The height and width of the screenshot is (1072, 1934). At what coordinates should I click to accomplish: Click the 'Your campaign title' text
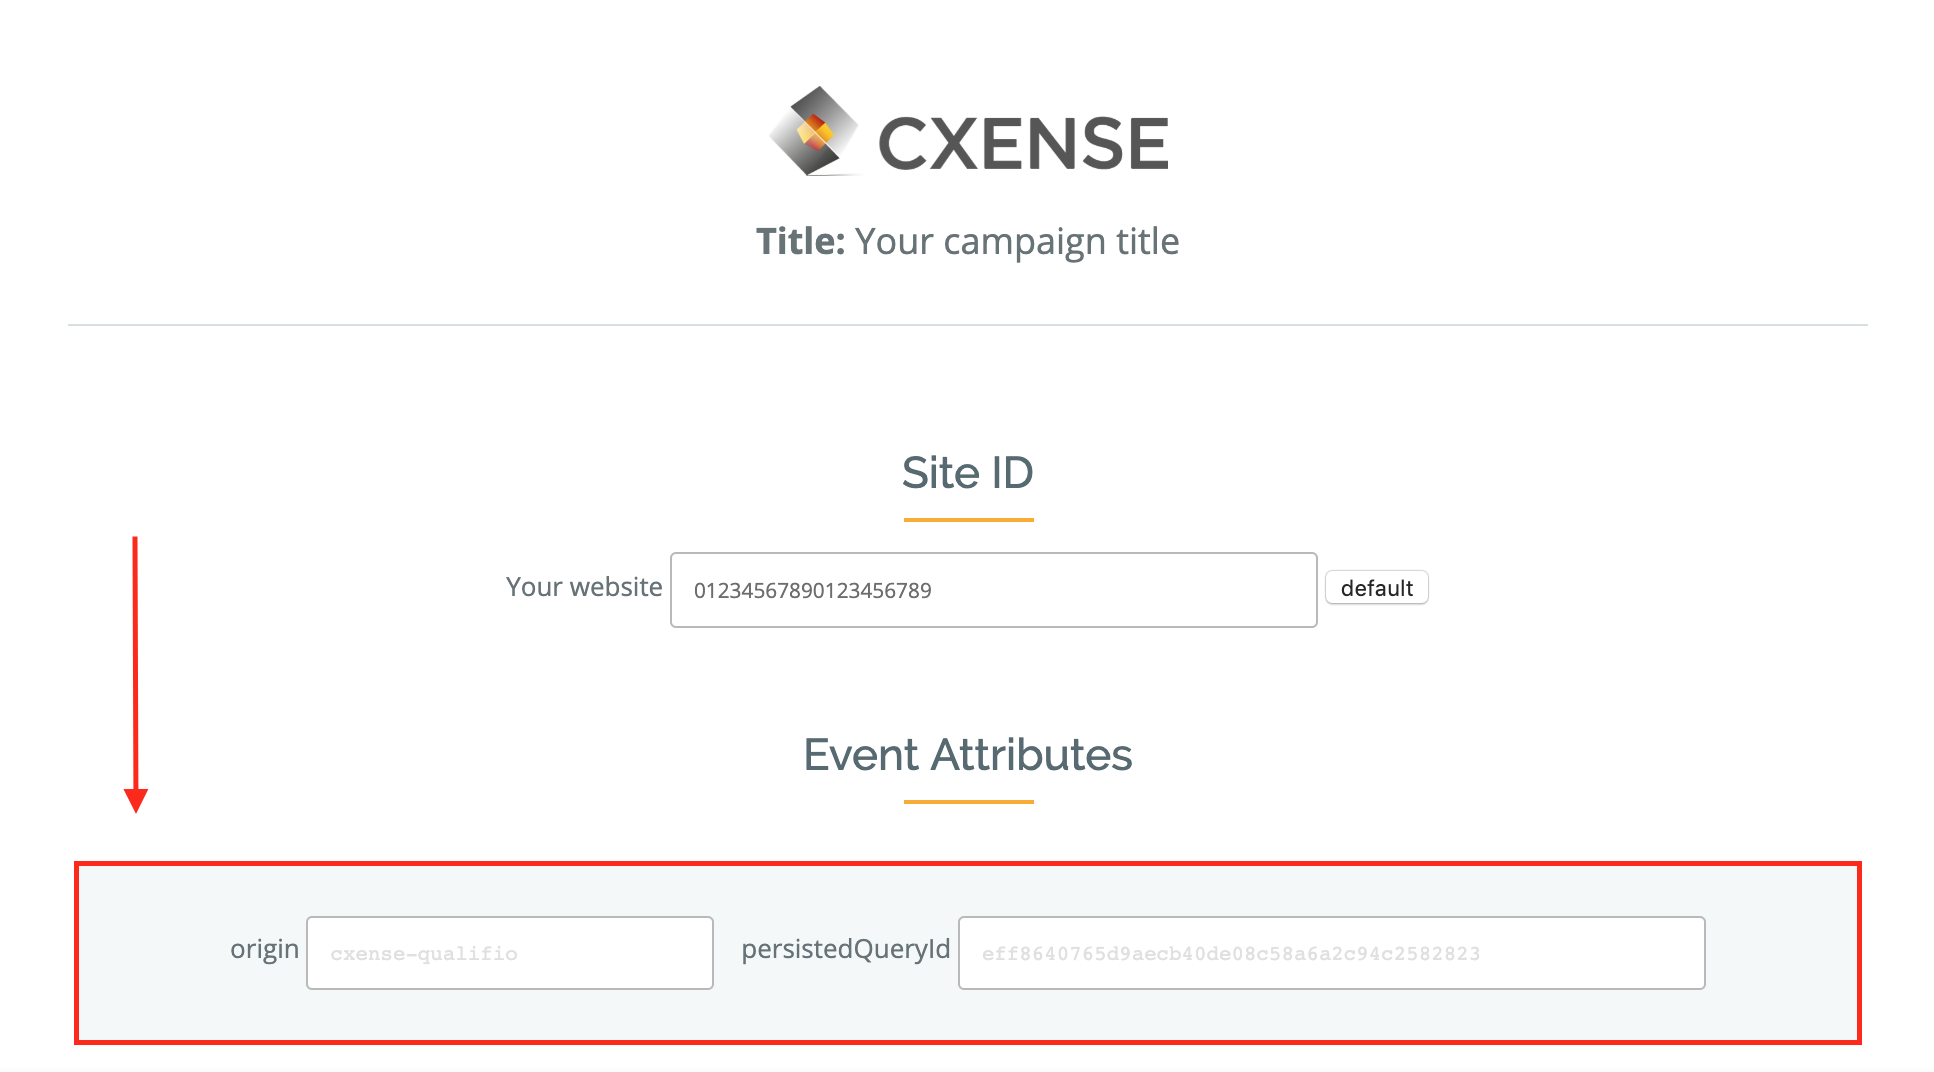pos(1017,243)
